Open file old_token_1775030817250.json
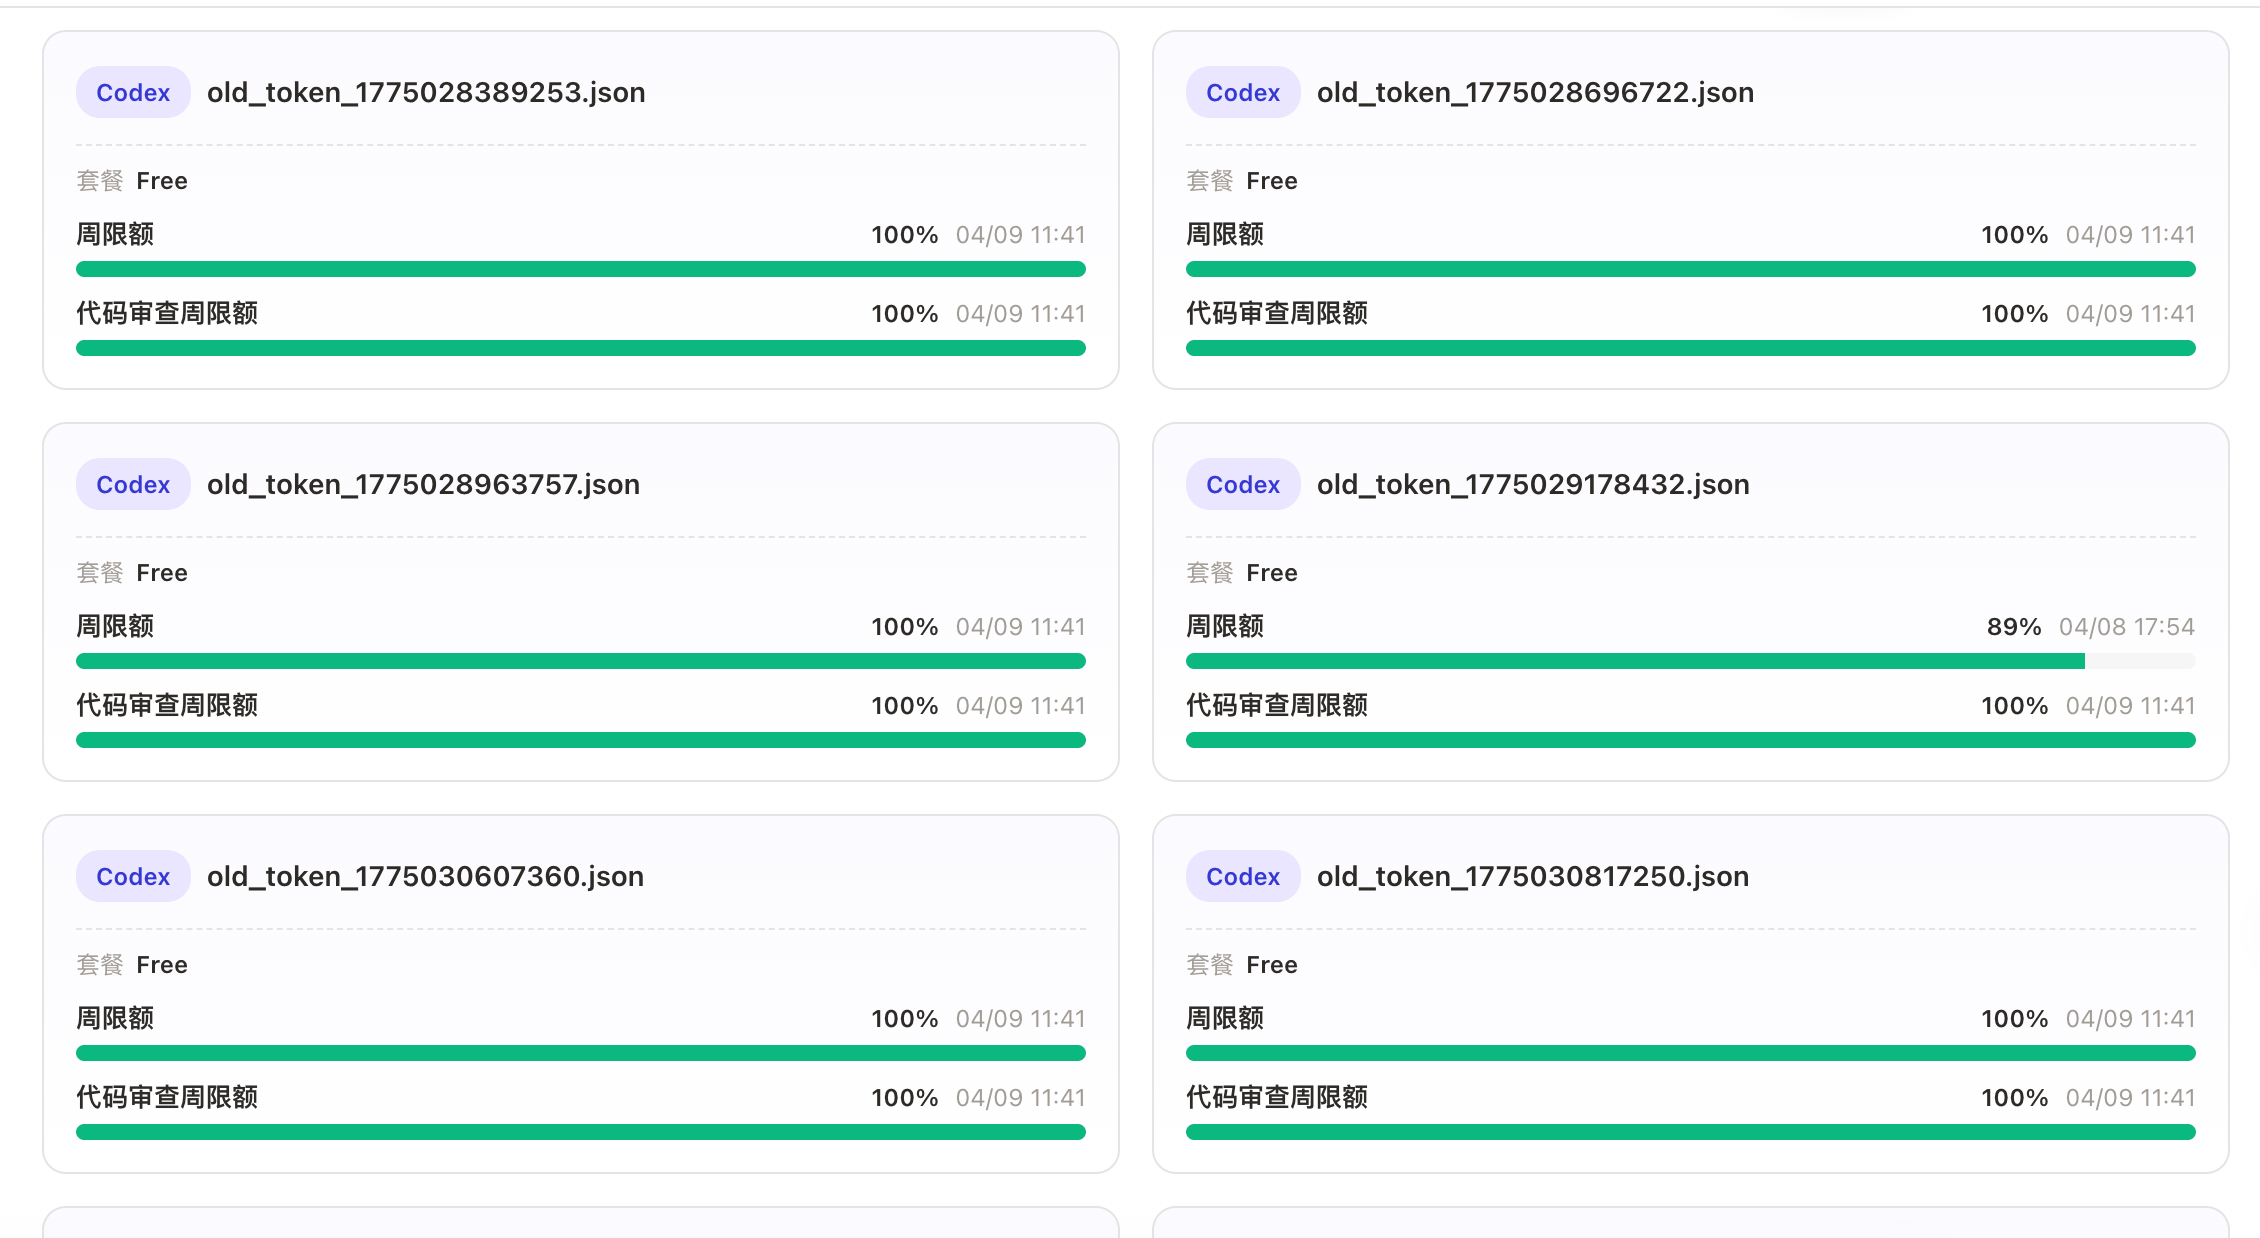Image resolution: width=2260 pixels, height=1238 pixels. coord(1533,877)
